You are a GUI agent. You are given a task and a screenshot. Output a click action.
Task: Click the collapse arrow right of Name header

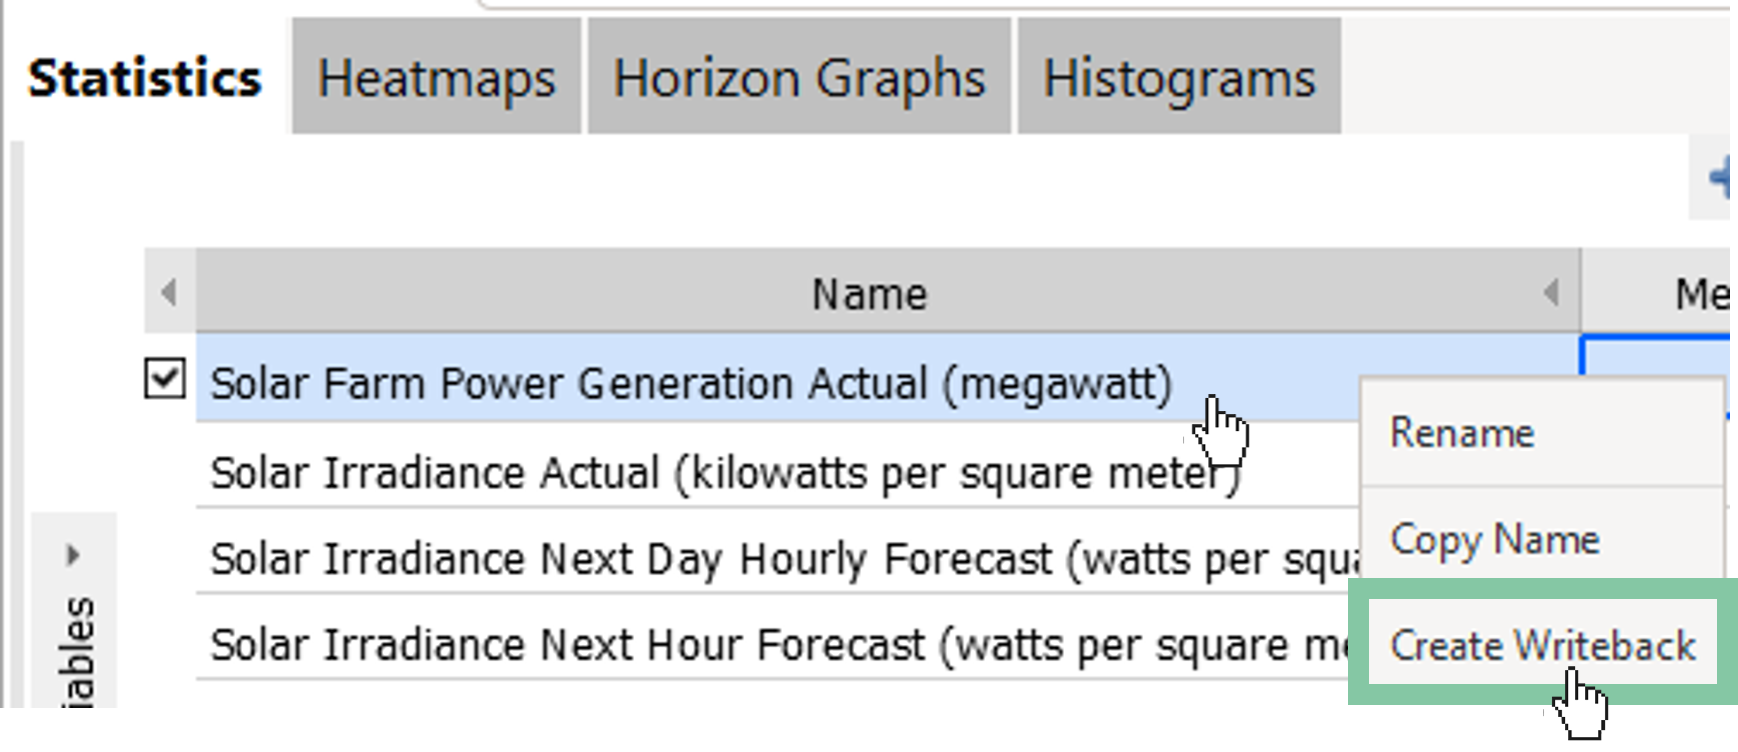pos(1551,292)
